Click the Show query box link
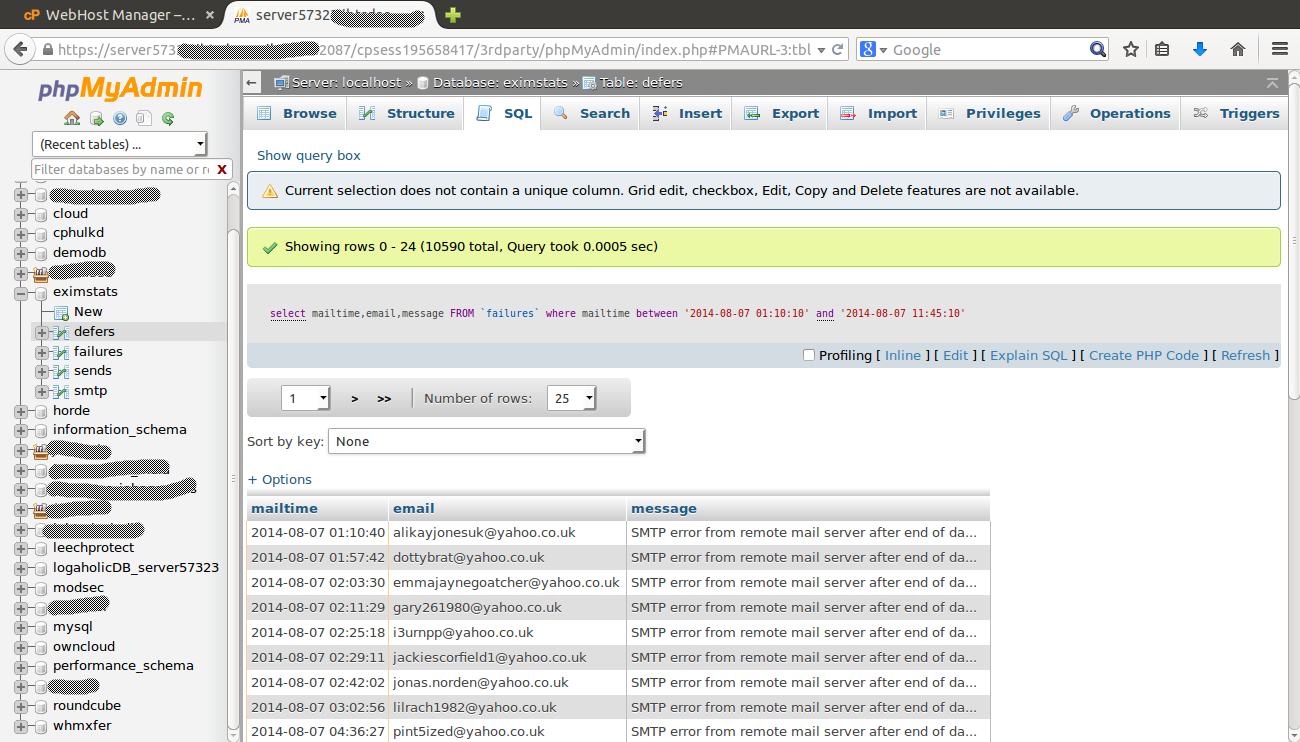The height and width of the screenshot is (742, 1300). tap(309, 155)
